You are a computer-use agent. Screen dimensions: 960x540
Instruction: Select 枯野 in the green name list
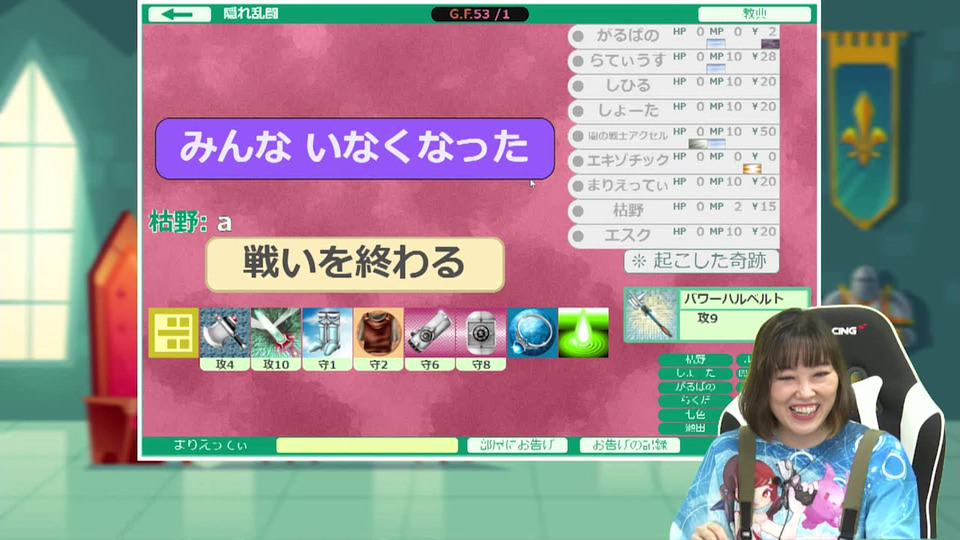click(x=696, y=359)
